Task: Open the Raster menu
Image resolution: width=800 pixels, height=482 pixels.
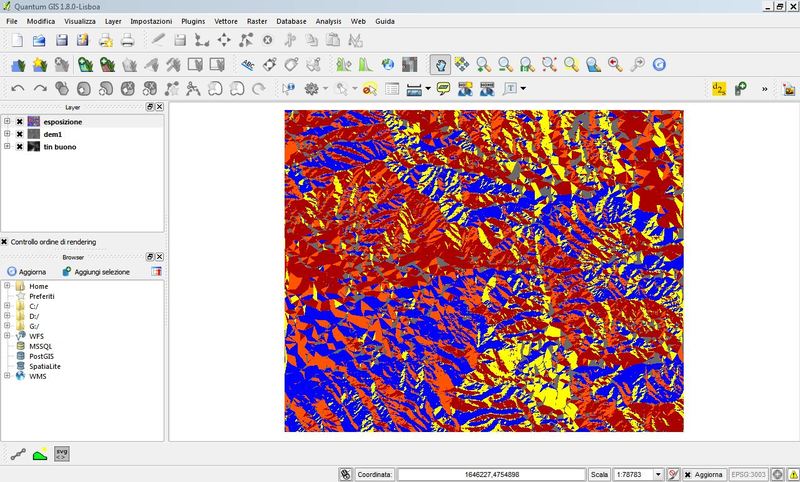Action: 256,21
